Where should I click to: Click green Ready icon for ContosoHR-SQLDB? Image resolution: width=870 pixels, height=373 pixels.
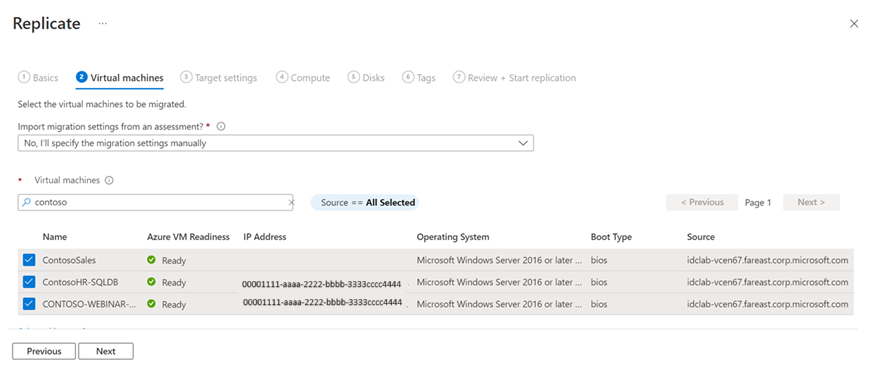pos(151,282)
